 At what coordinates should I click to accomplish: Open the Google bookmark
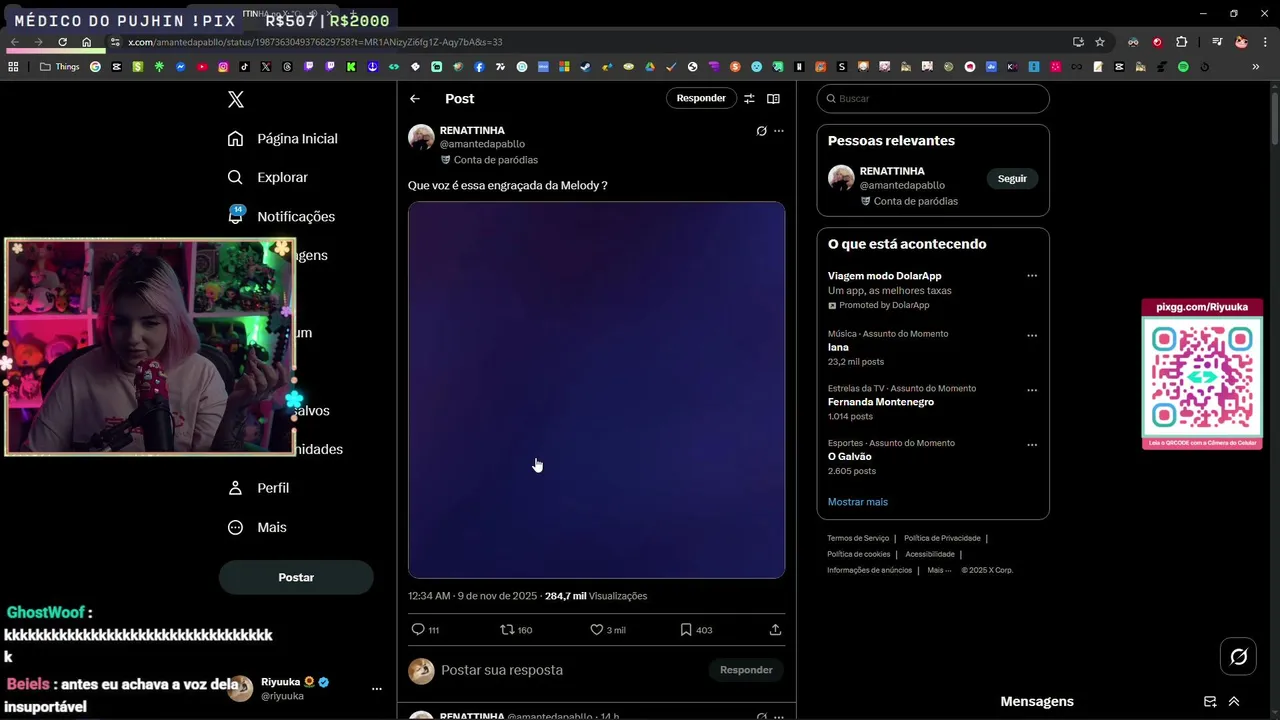[95, 67]
